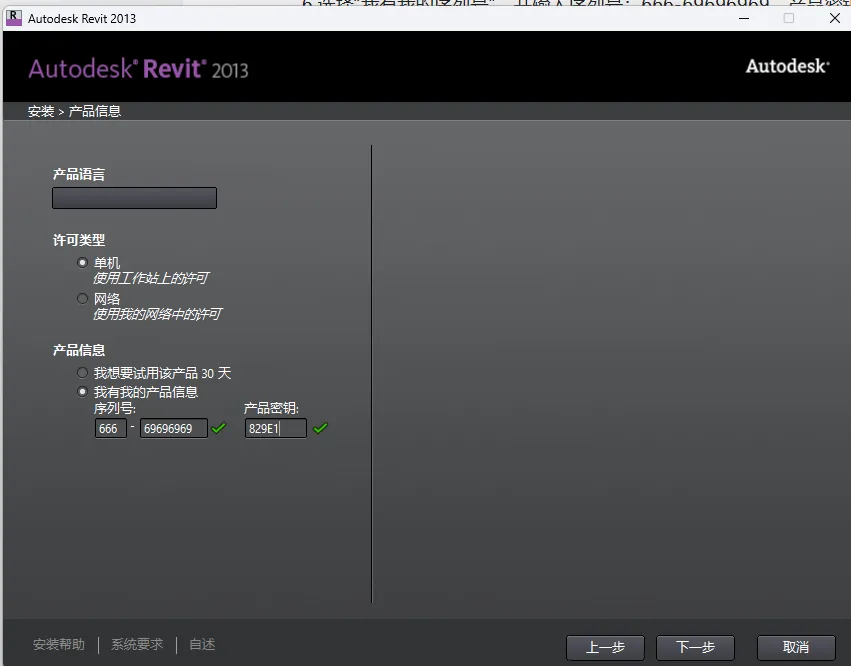Select 我有我的产品信息 radio button

(x=82, y=391)
